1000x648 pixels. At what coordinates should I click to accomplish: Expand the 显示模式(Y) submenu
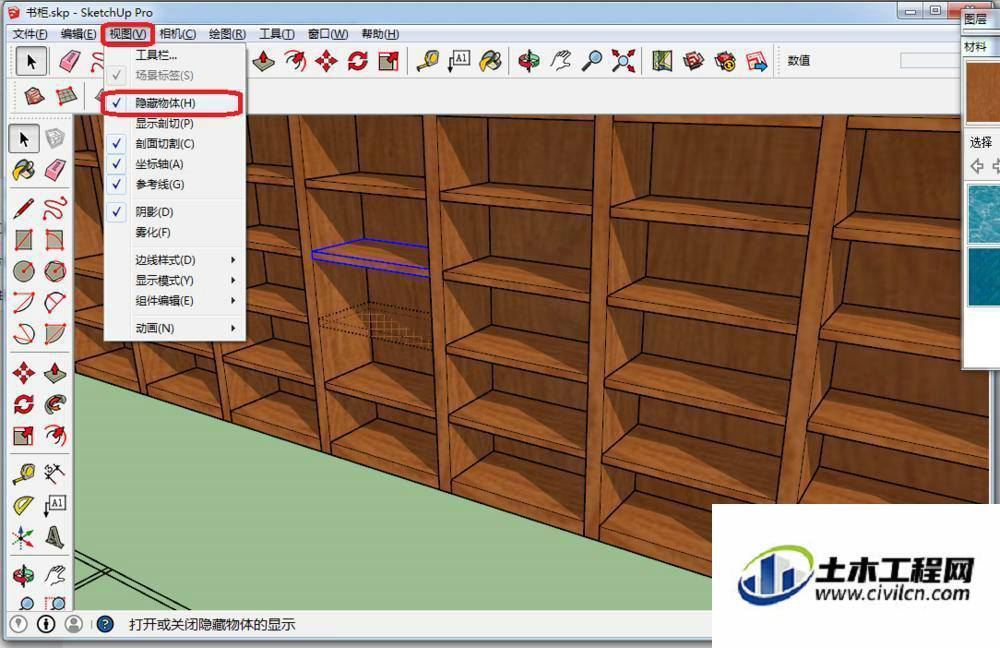[x=175, y=280]
